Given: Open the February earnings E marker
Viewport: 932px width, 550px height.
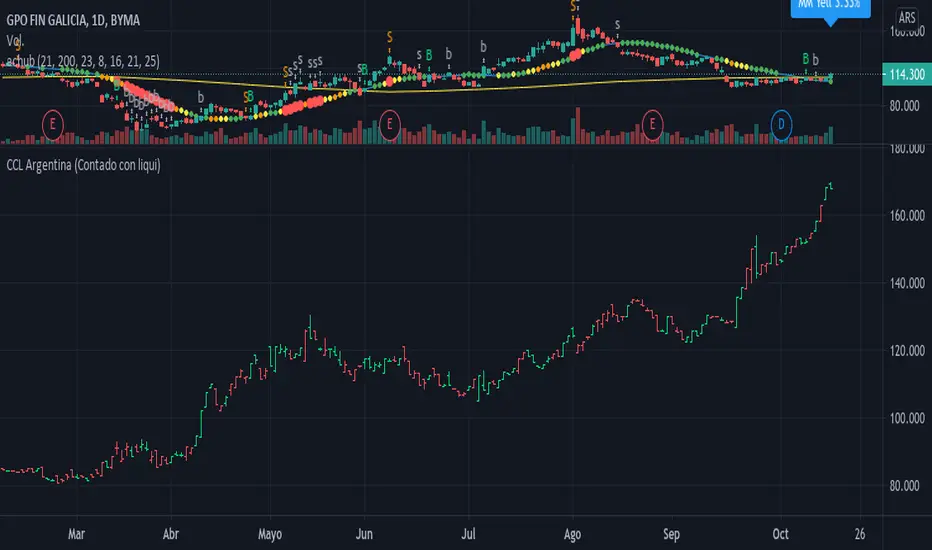Looking at the screenshot, I should (x=52, y=125).
